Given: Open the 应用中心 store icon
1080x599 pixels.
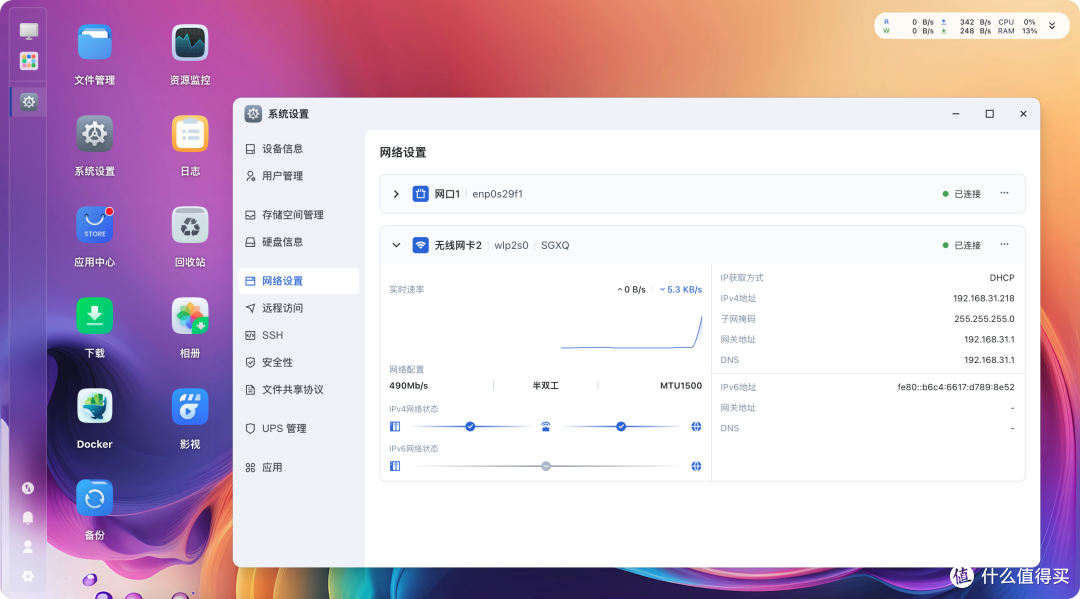Looking at the screenshot, I should point(94,225).
